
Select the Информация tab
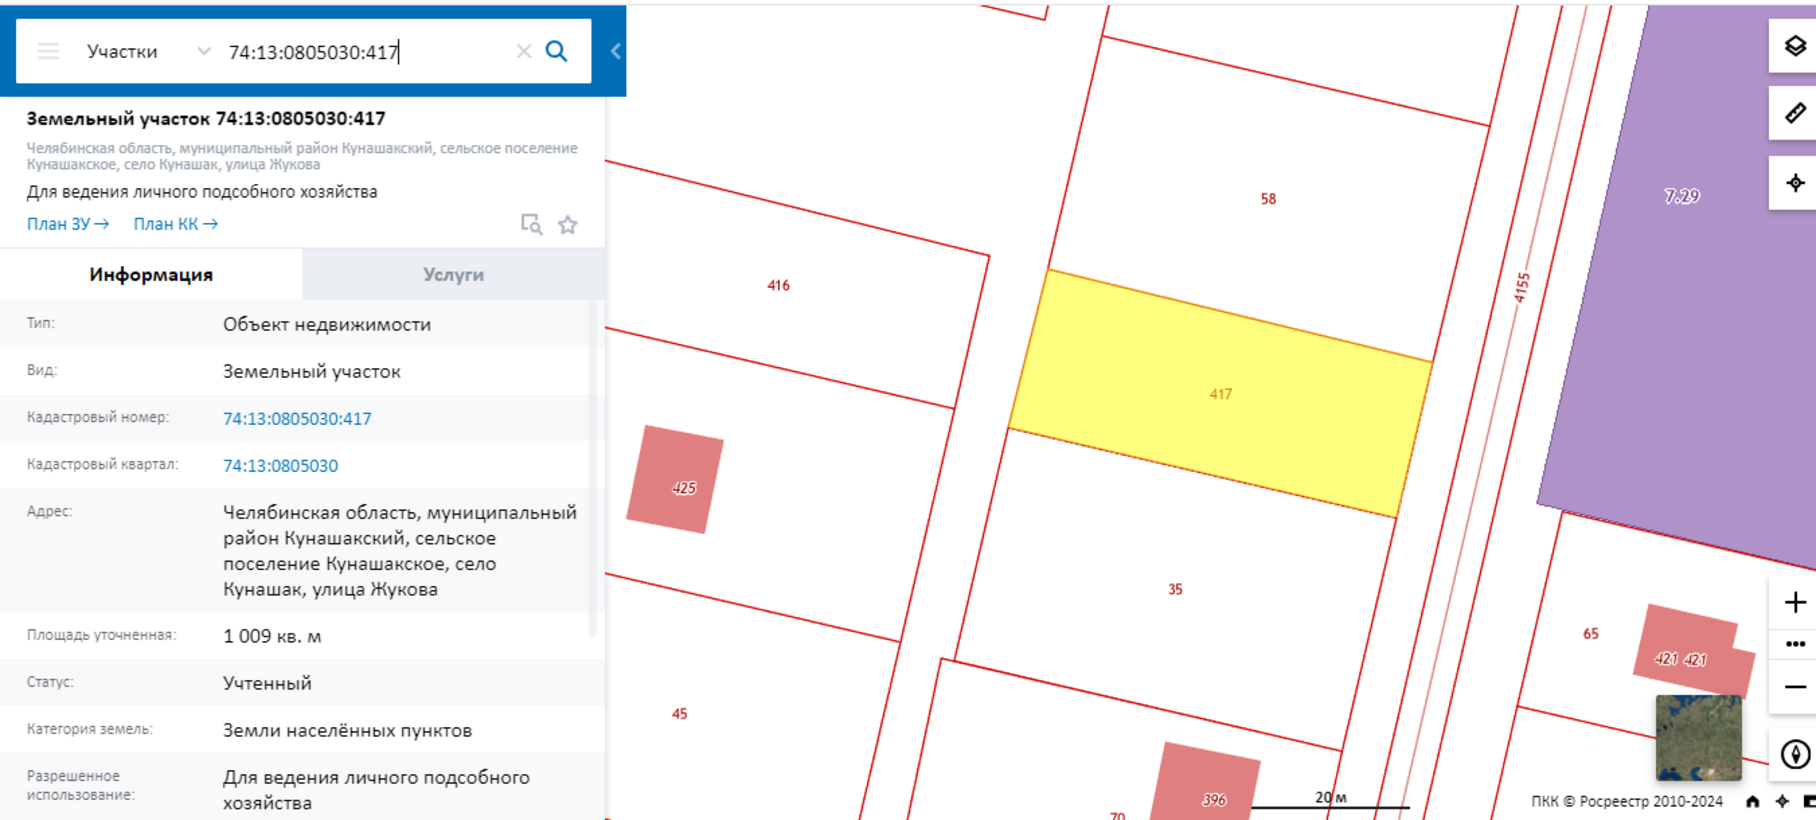point(151,275)
